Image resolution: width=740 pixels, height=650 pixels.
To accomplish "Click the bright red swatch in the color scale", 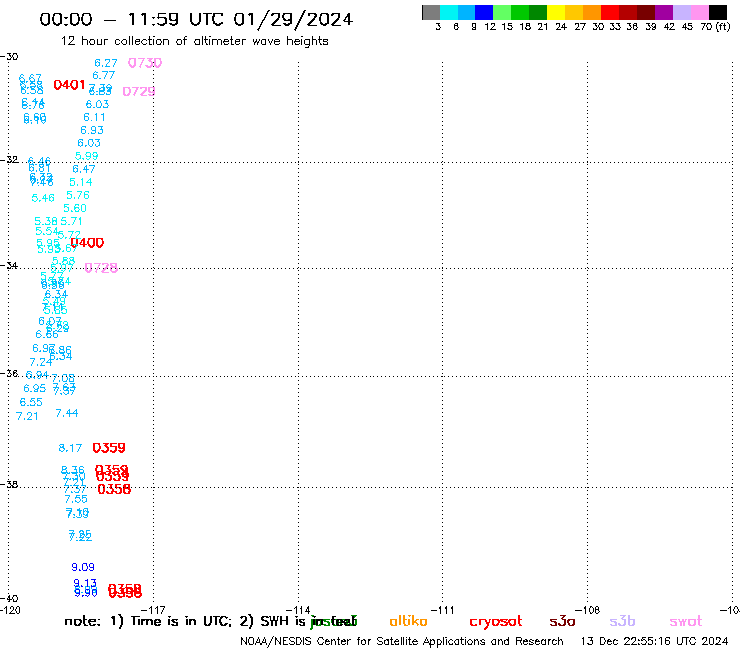I will pyautogui.click(x=610, y=12).
